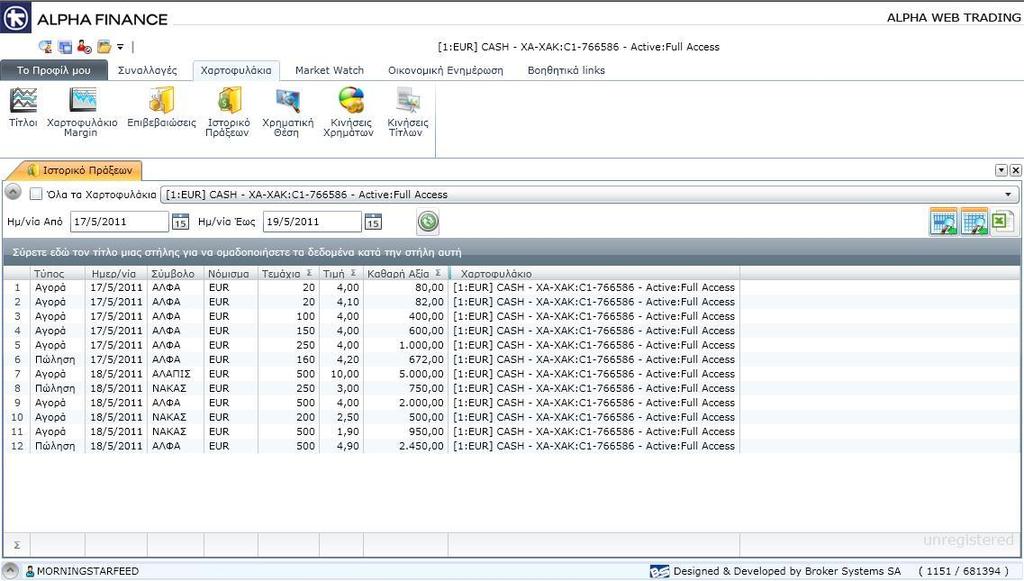The width and height of the screenshot is (1024, 581).
Task: Click the MORNINGSTARFEED user icon
Action: click(x=30, y=571)
